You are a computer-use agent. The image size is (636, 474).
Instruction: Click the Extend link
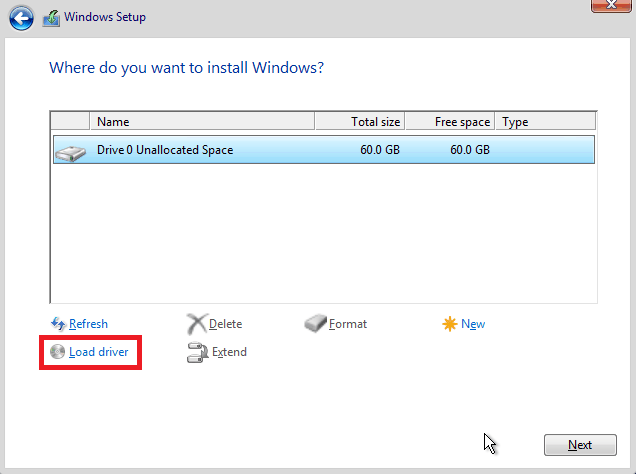[x=229, y=352]
